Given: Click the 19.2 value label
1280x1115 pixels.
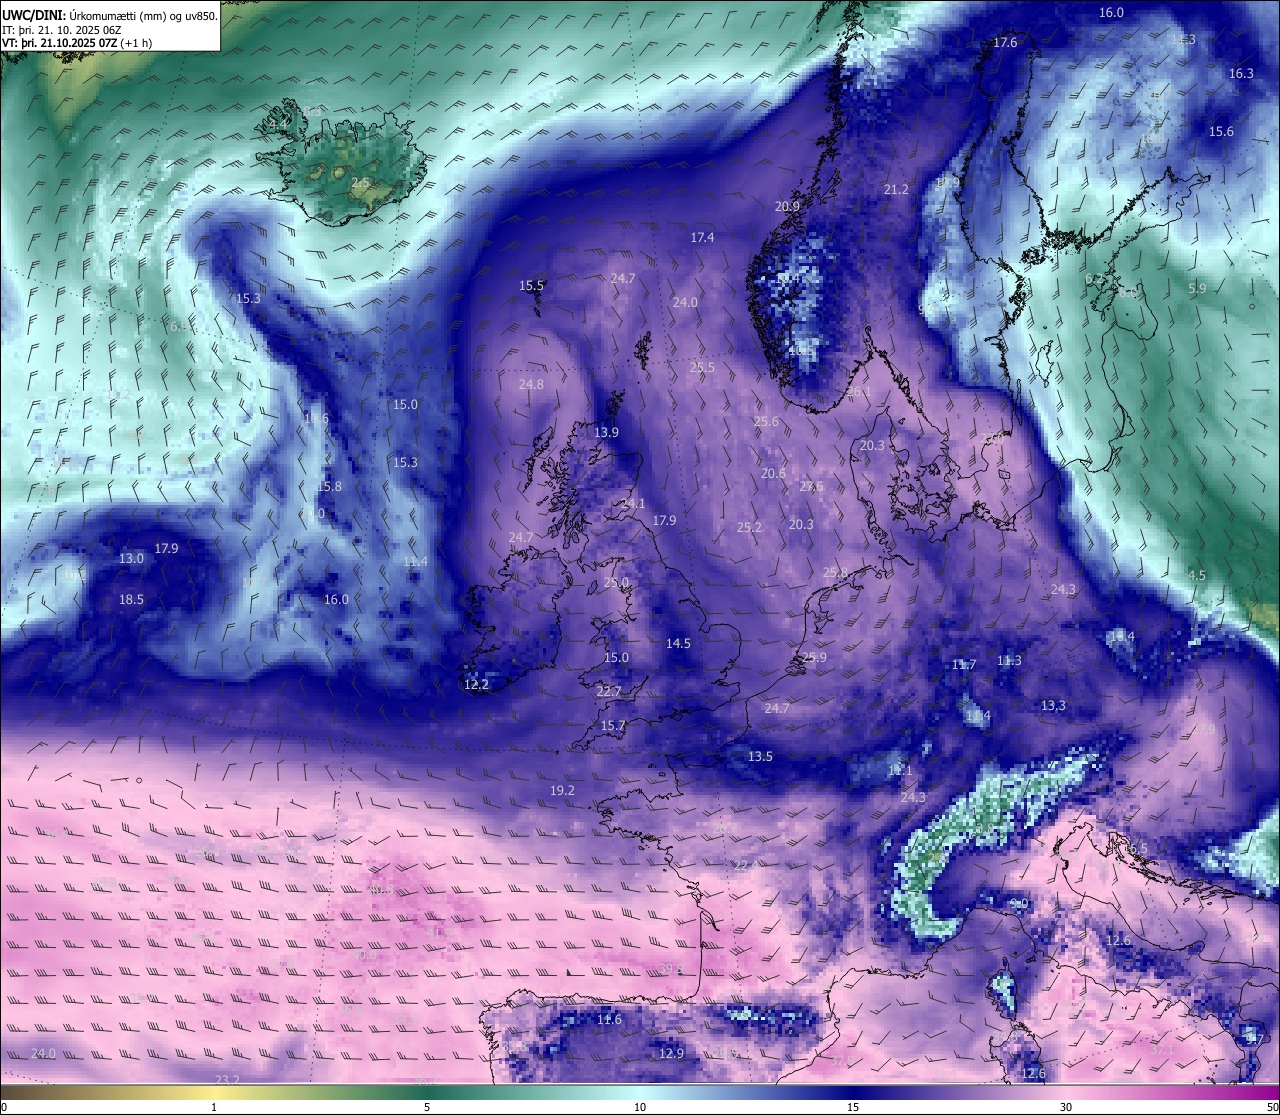Looking at the screenshot, I should (562, 790).
